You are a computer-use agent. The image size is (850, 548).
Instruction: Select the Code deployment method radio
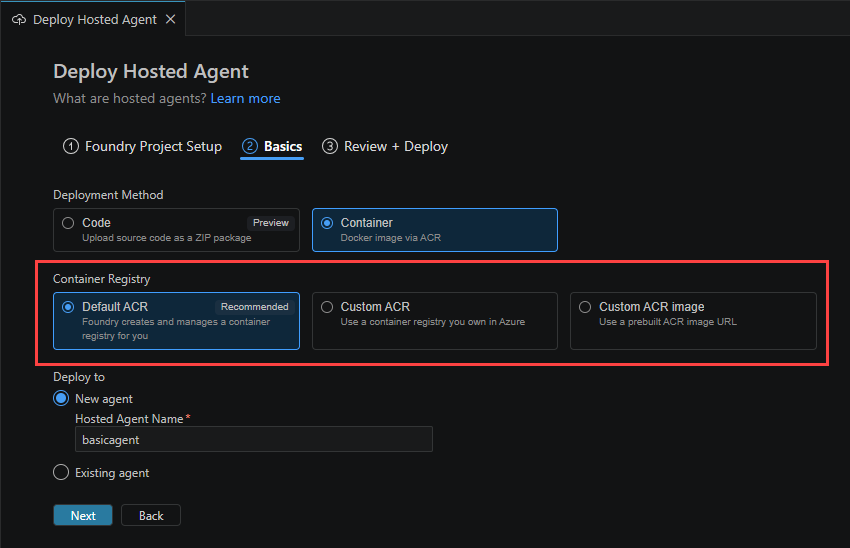click(x=68, y=223)
